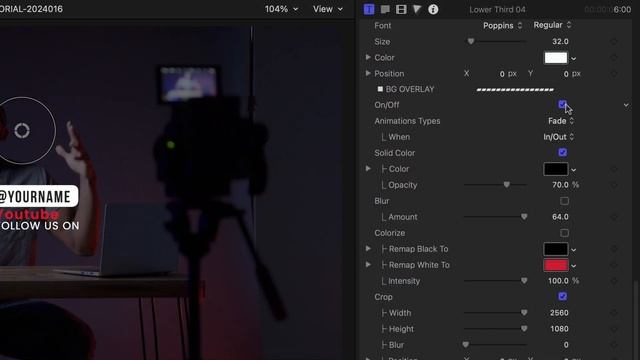Click the Blur Amount slider handle
This screenshot has width=640, height=360.
[x=524, y=217]
